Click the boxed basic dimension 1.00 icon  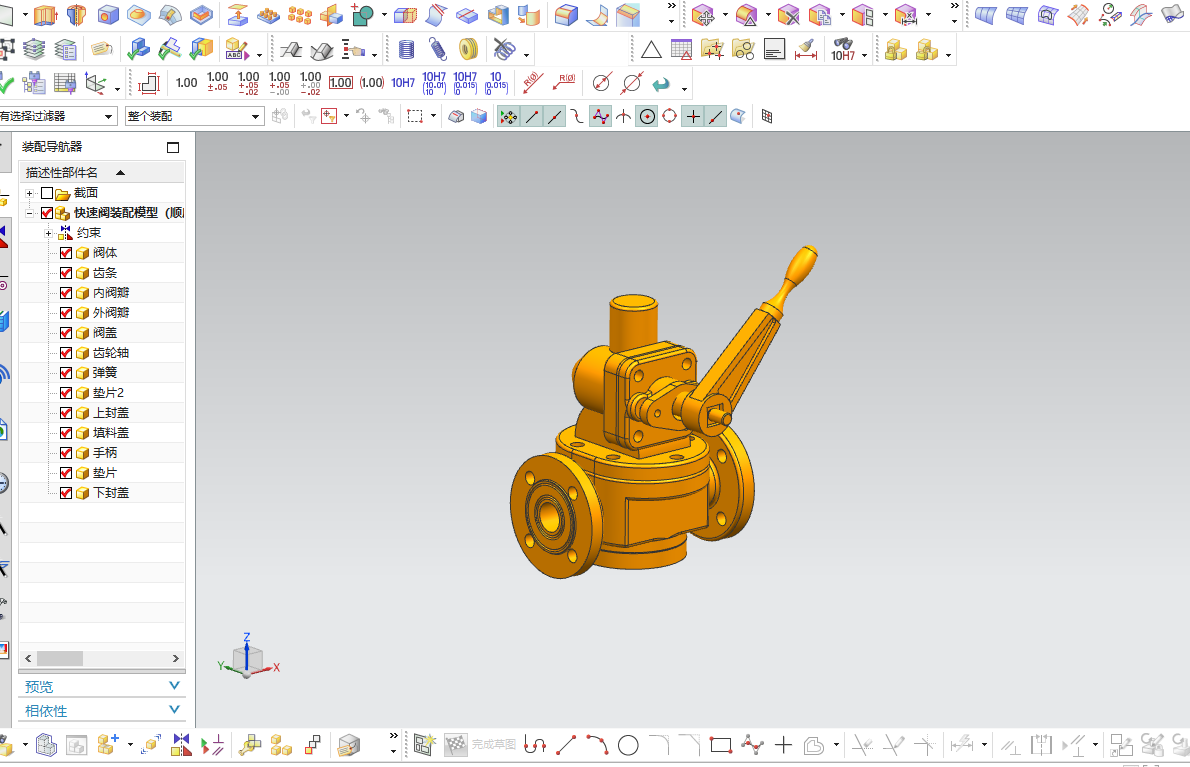tap(340, 83)
